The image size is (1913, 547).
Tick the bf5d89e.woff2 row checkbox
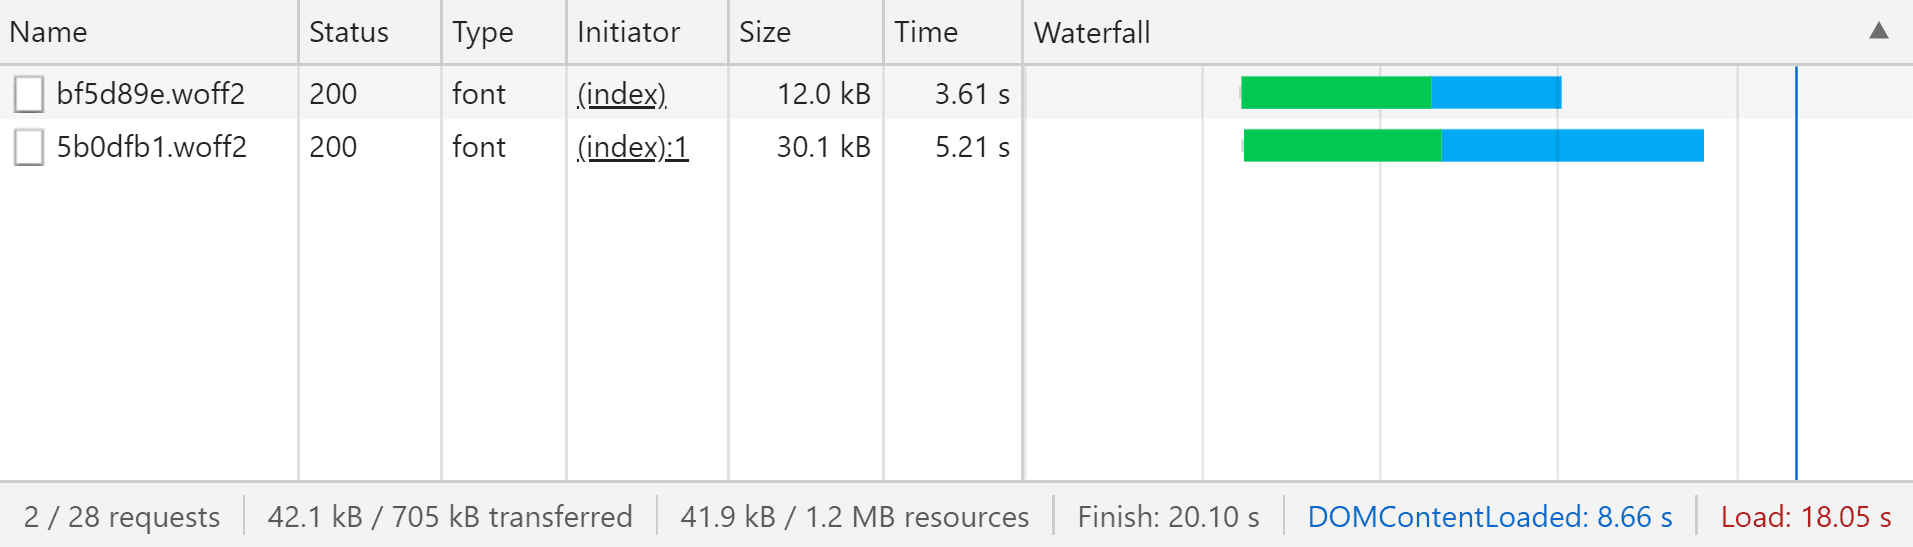pos(29,94)
